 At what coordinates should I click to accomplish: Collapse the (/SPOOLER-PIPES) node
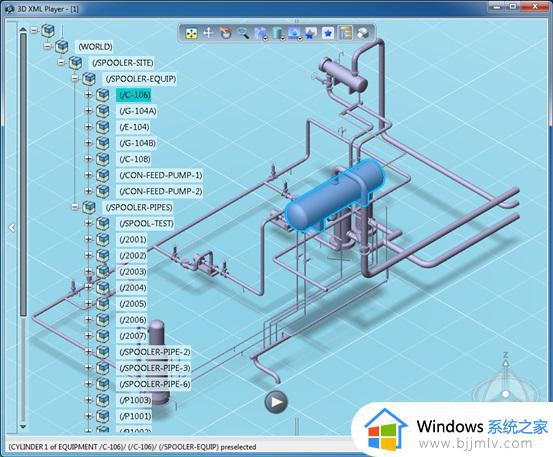(x=75, y=207)
